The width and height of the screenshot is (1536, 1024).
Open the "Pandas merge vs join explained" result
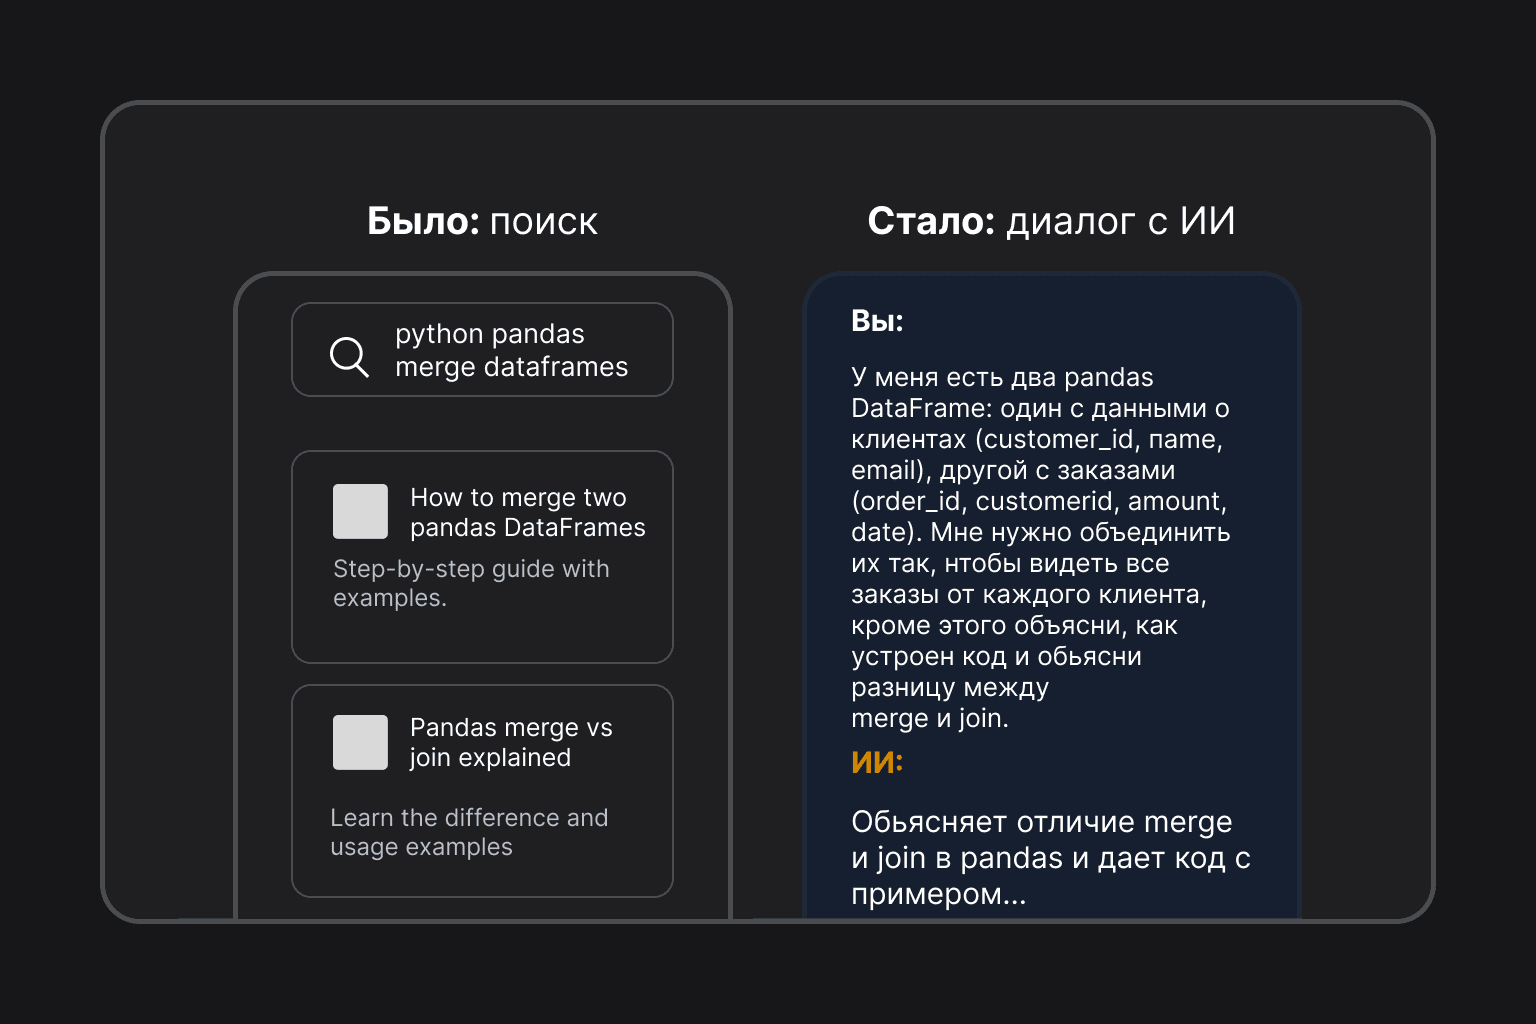[510, 742]
